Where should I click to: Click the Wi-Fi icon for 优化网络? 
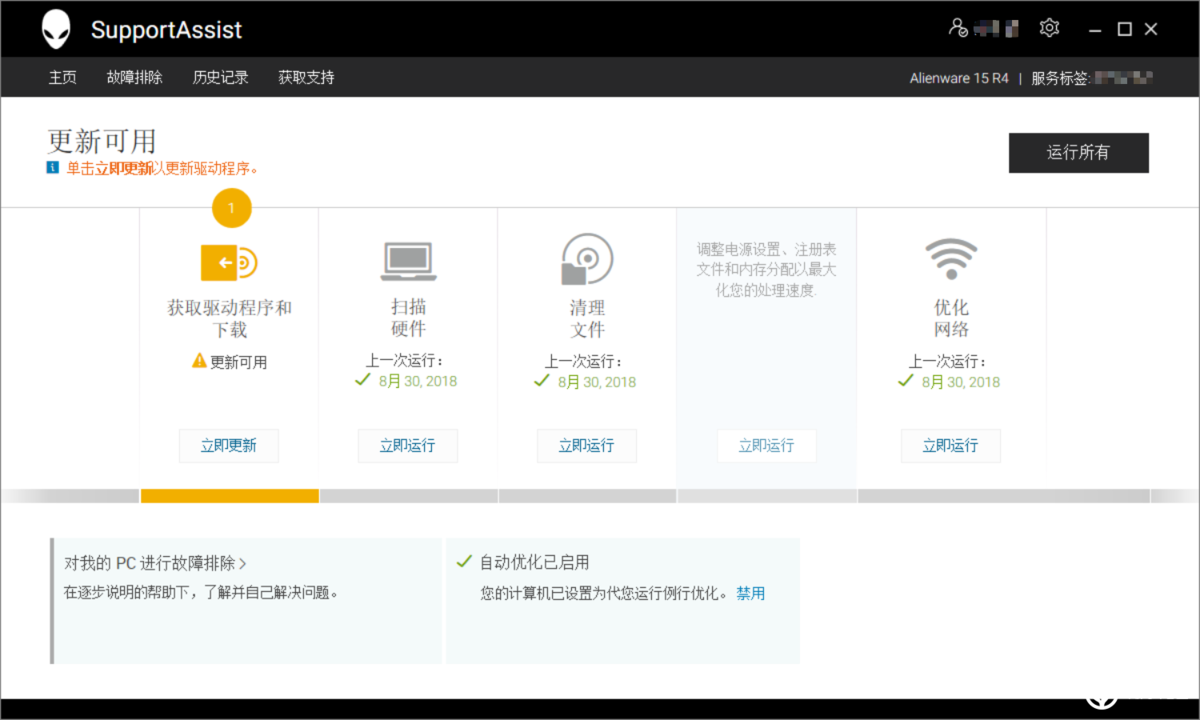coord(950,260)
